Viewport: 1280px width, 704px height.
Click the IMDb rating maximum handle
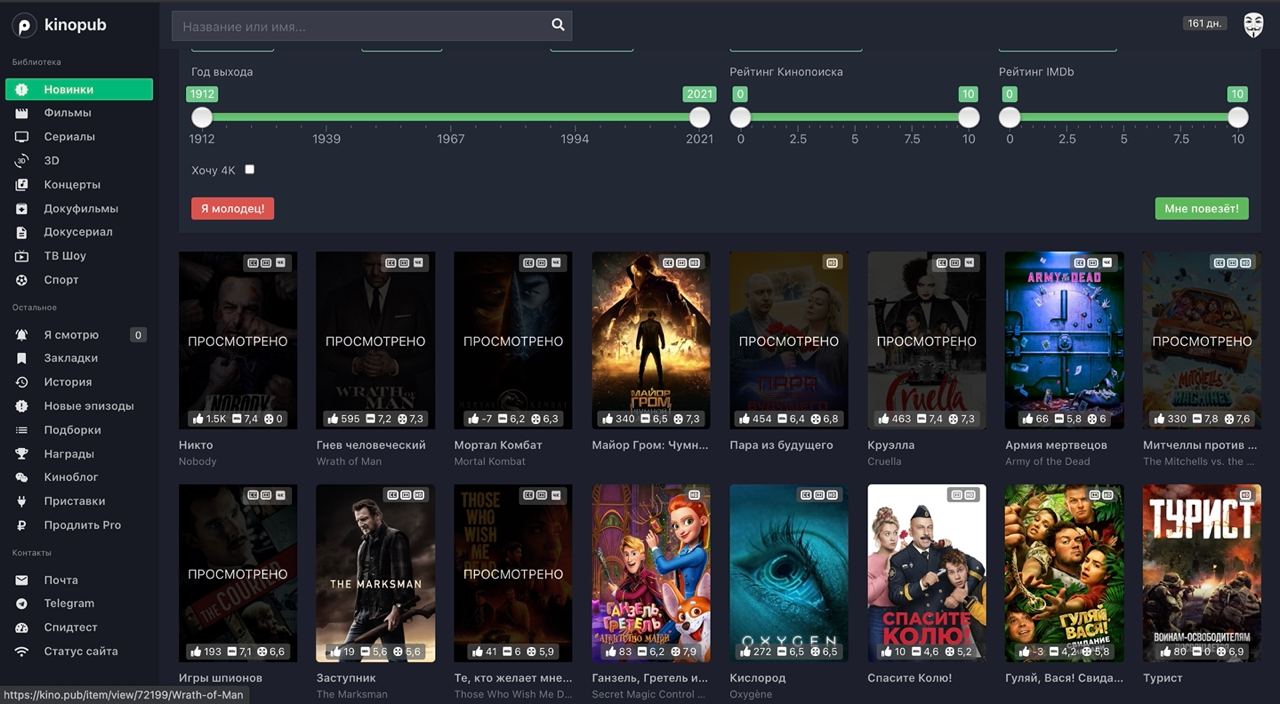tap(1238, 117)
